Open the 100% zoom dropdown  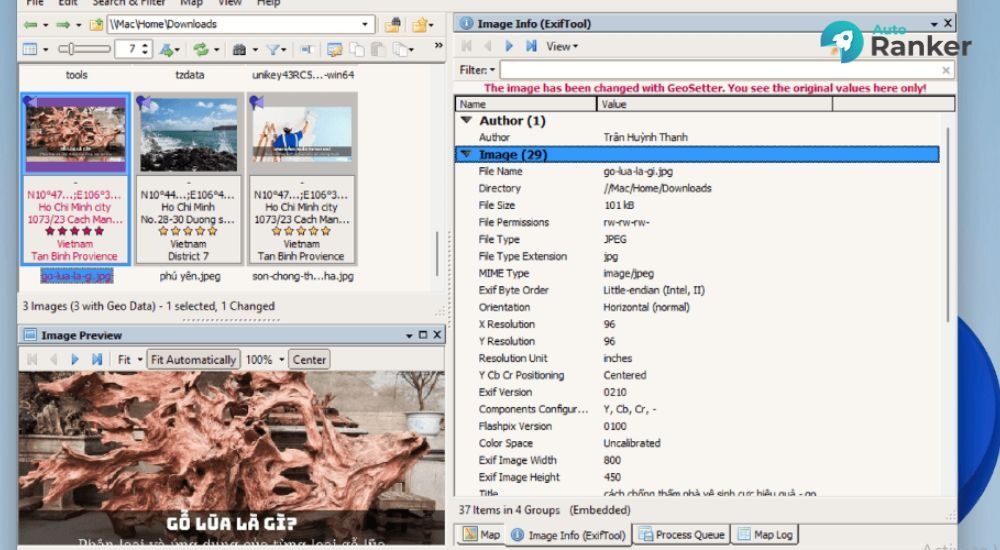tap(281, 359)
